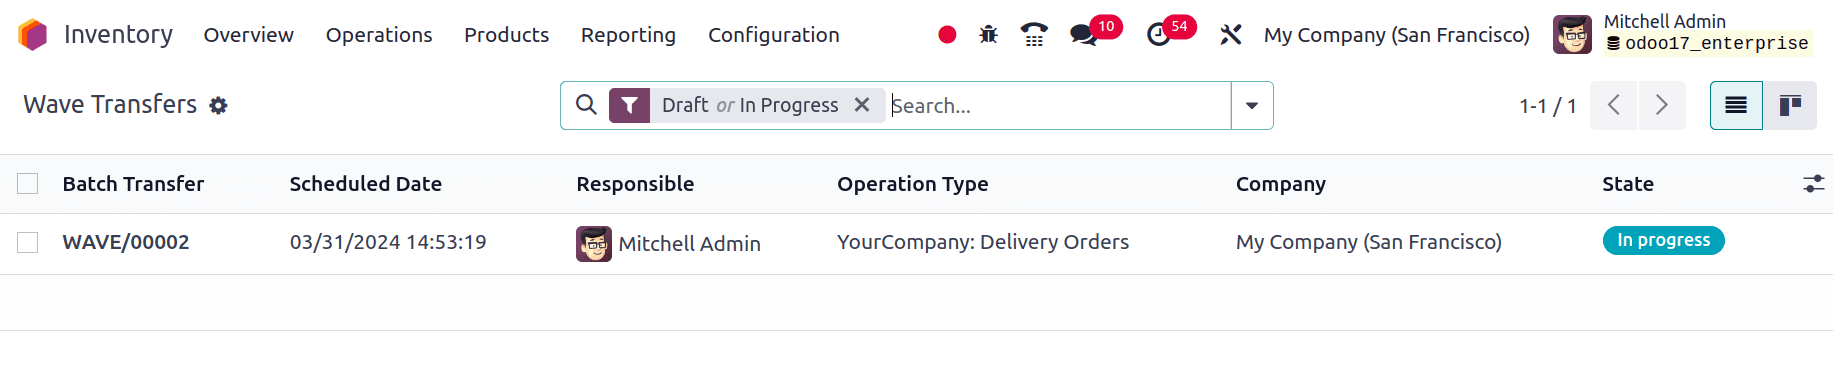Expand the search options dropdown arrow
Image resolution: width=1833 pixels, height=369 pixels.
click(x=1252, y=105)
